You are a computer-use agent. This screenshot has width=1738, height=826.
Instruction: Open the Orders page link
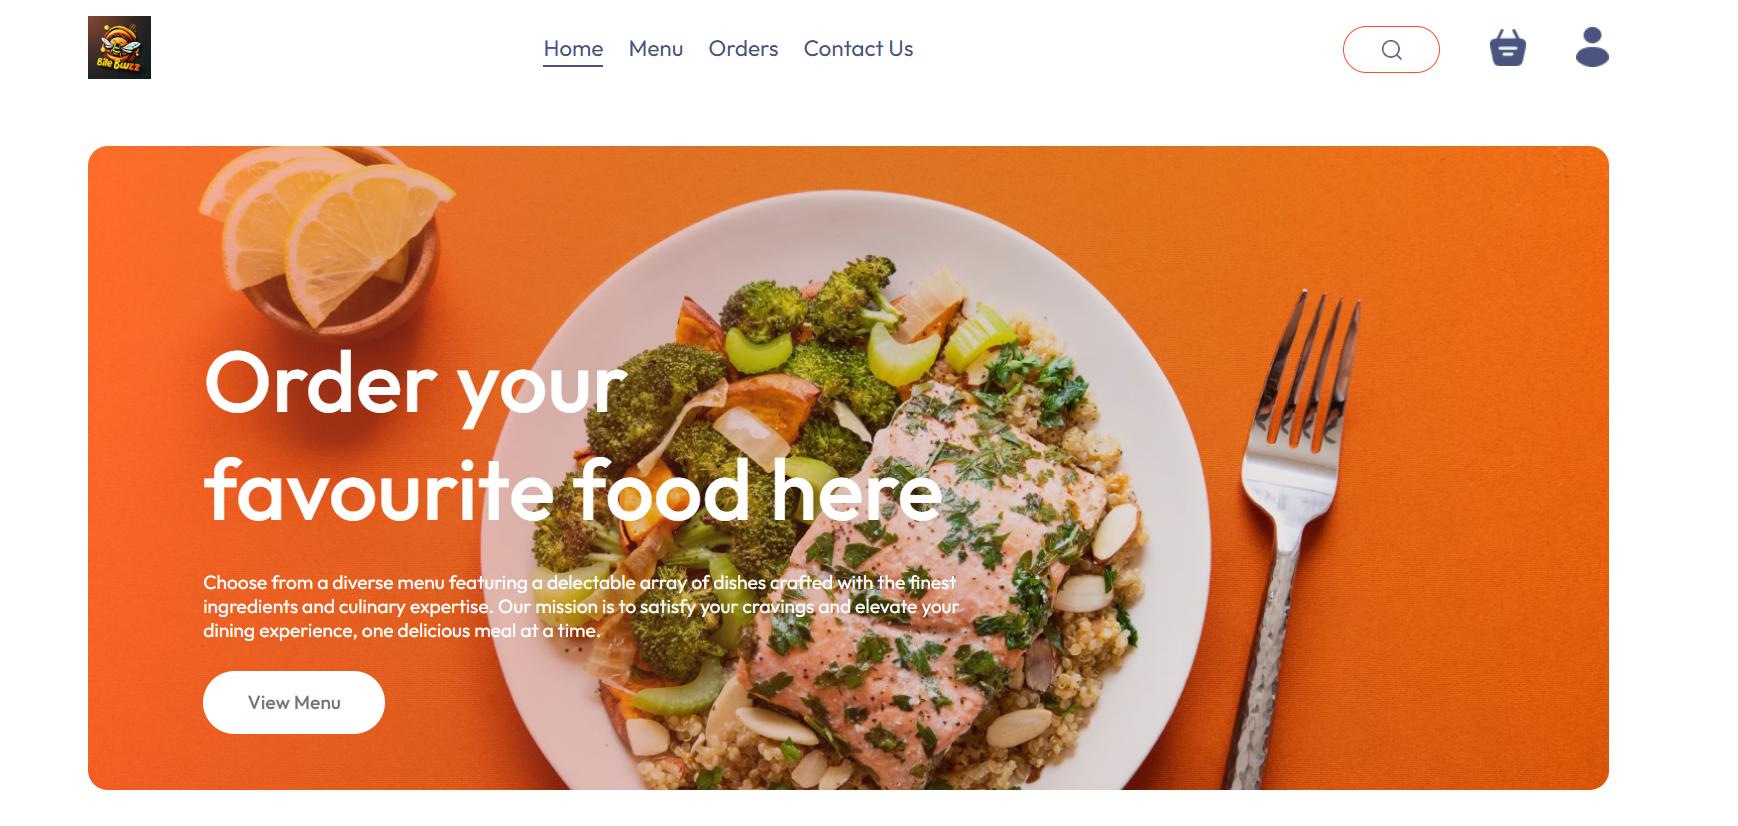743,49
